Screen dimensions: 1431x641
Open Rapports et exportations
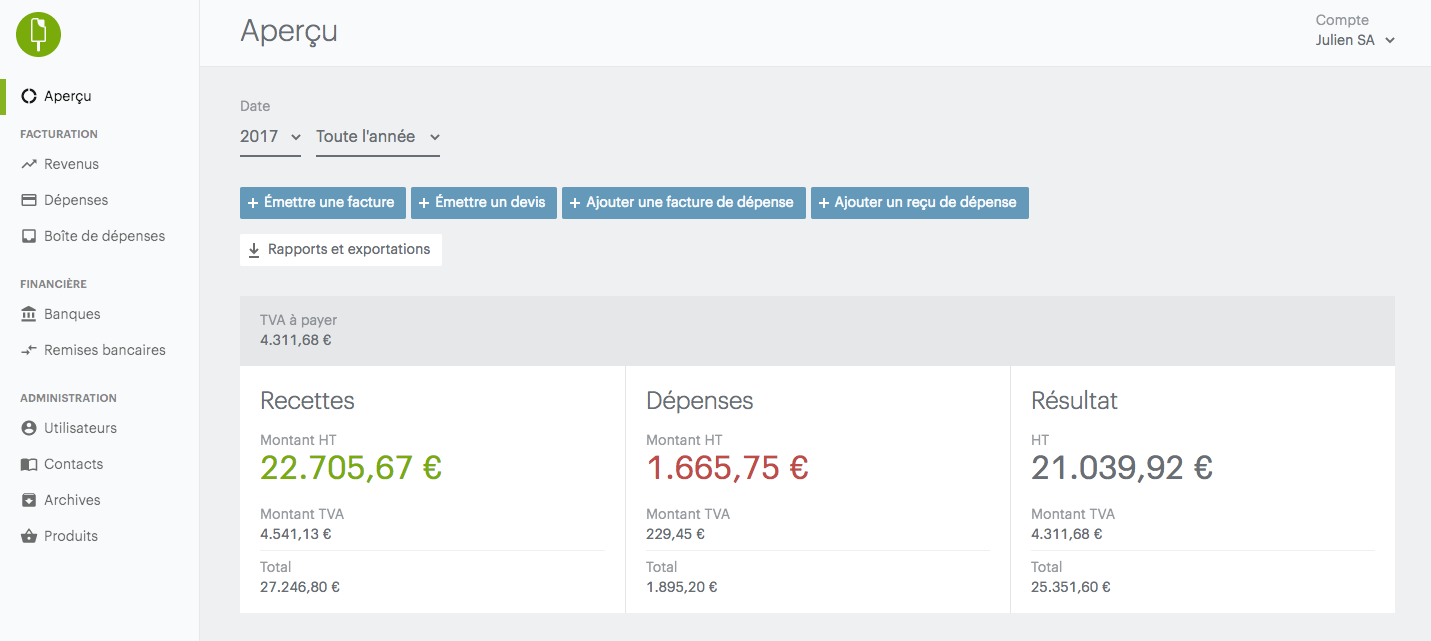(341, 250)
